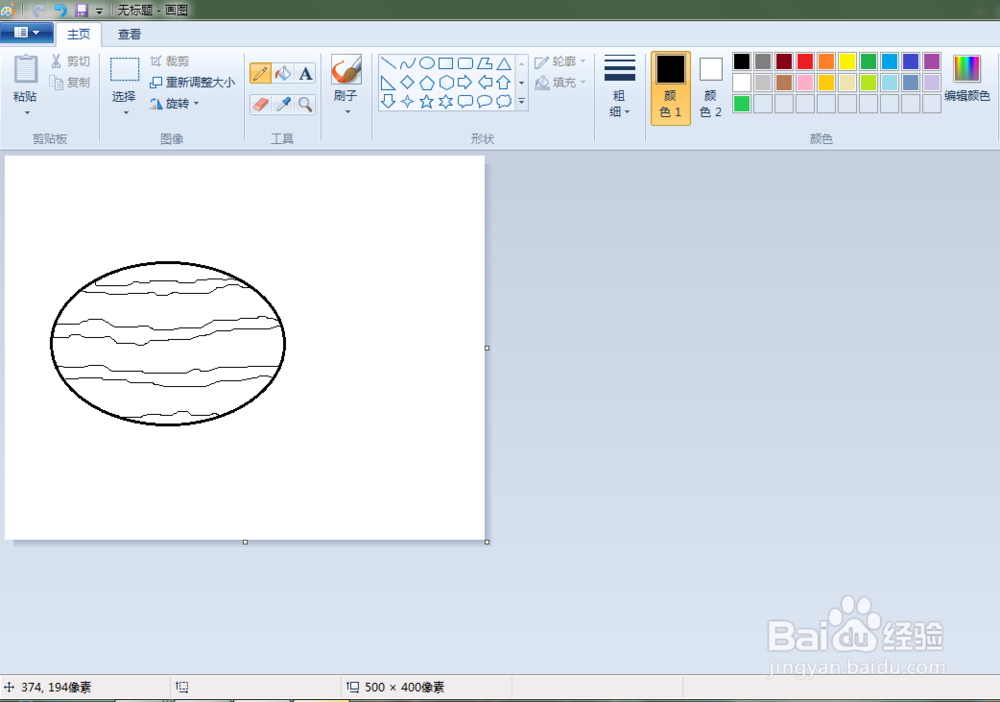Open Edit colors (编辑颜色)
Viewport: 1000px width, 702px height.
[967, 78]
